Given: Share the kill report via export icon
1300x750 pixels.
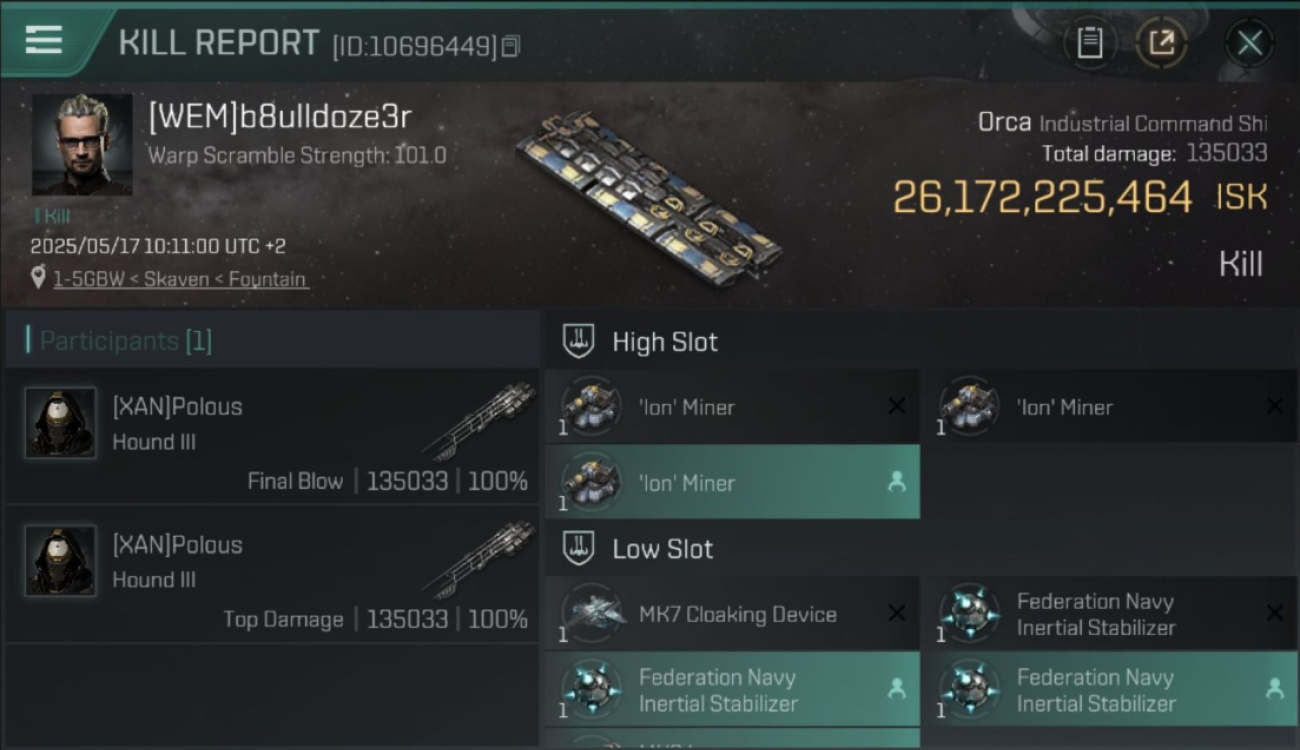Looking at the screenshot, I should click(x=1161, y=43).
